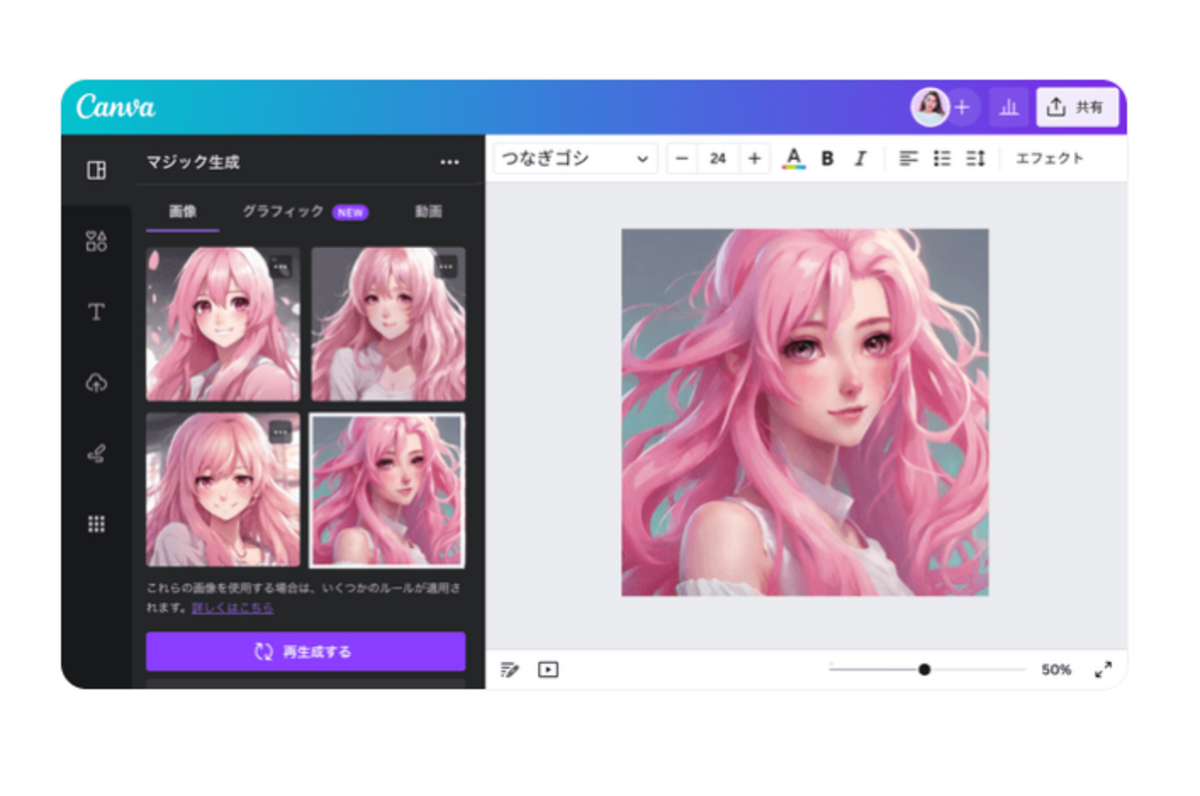Open the notes icon at bottom

(510, 670)
